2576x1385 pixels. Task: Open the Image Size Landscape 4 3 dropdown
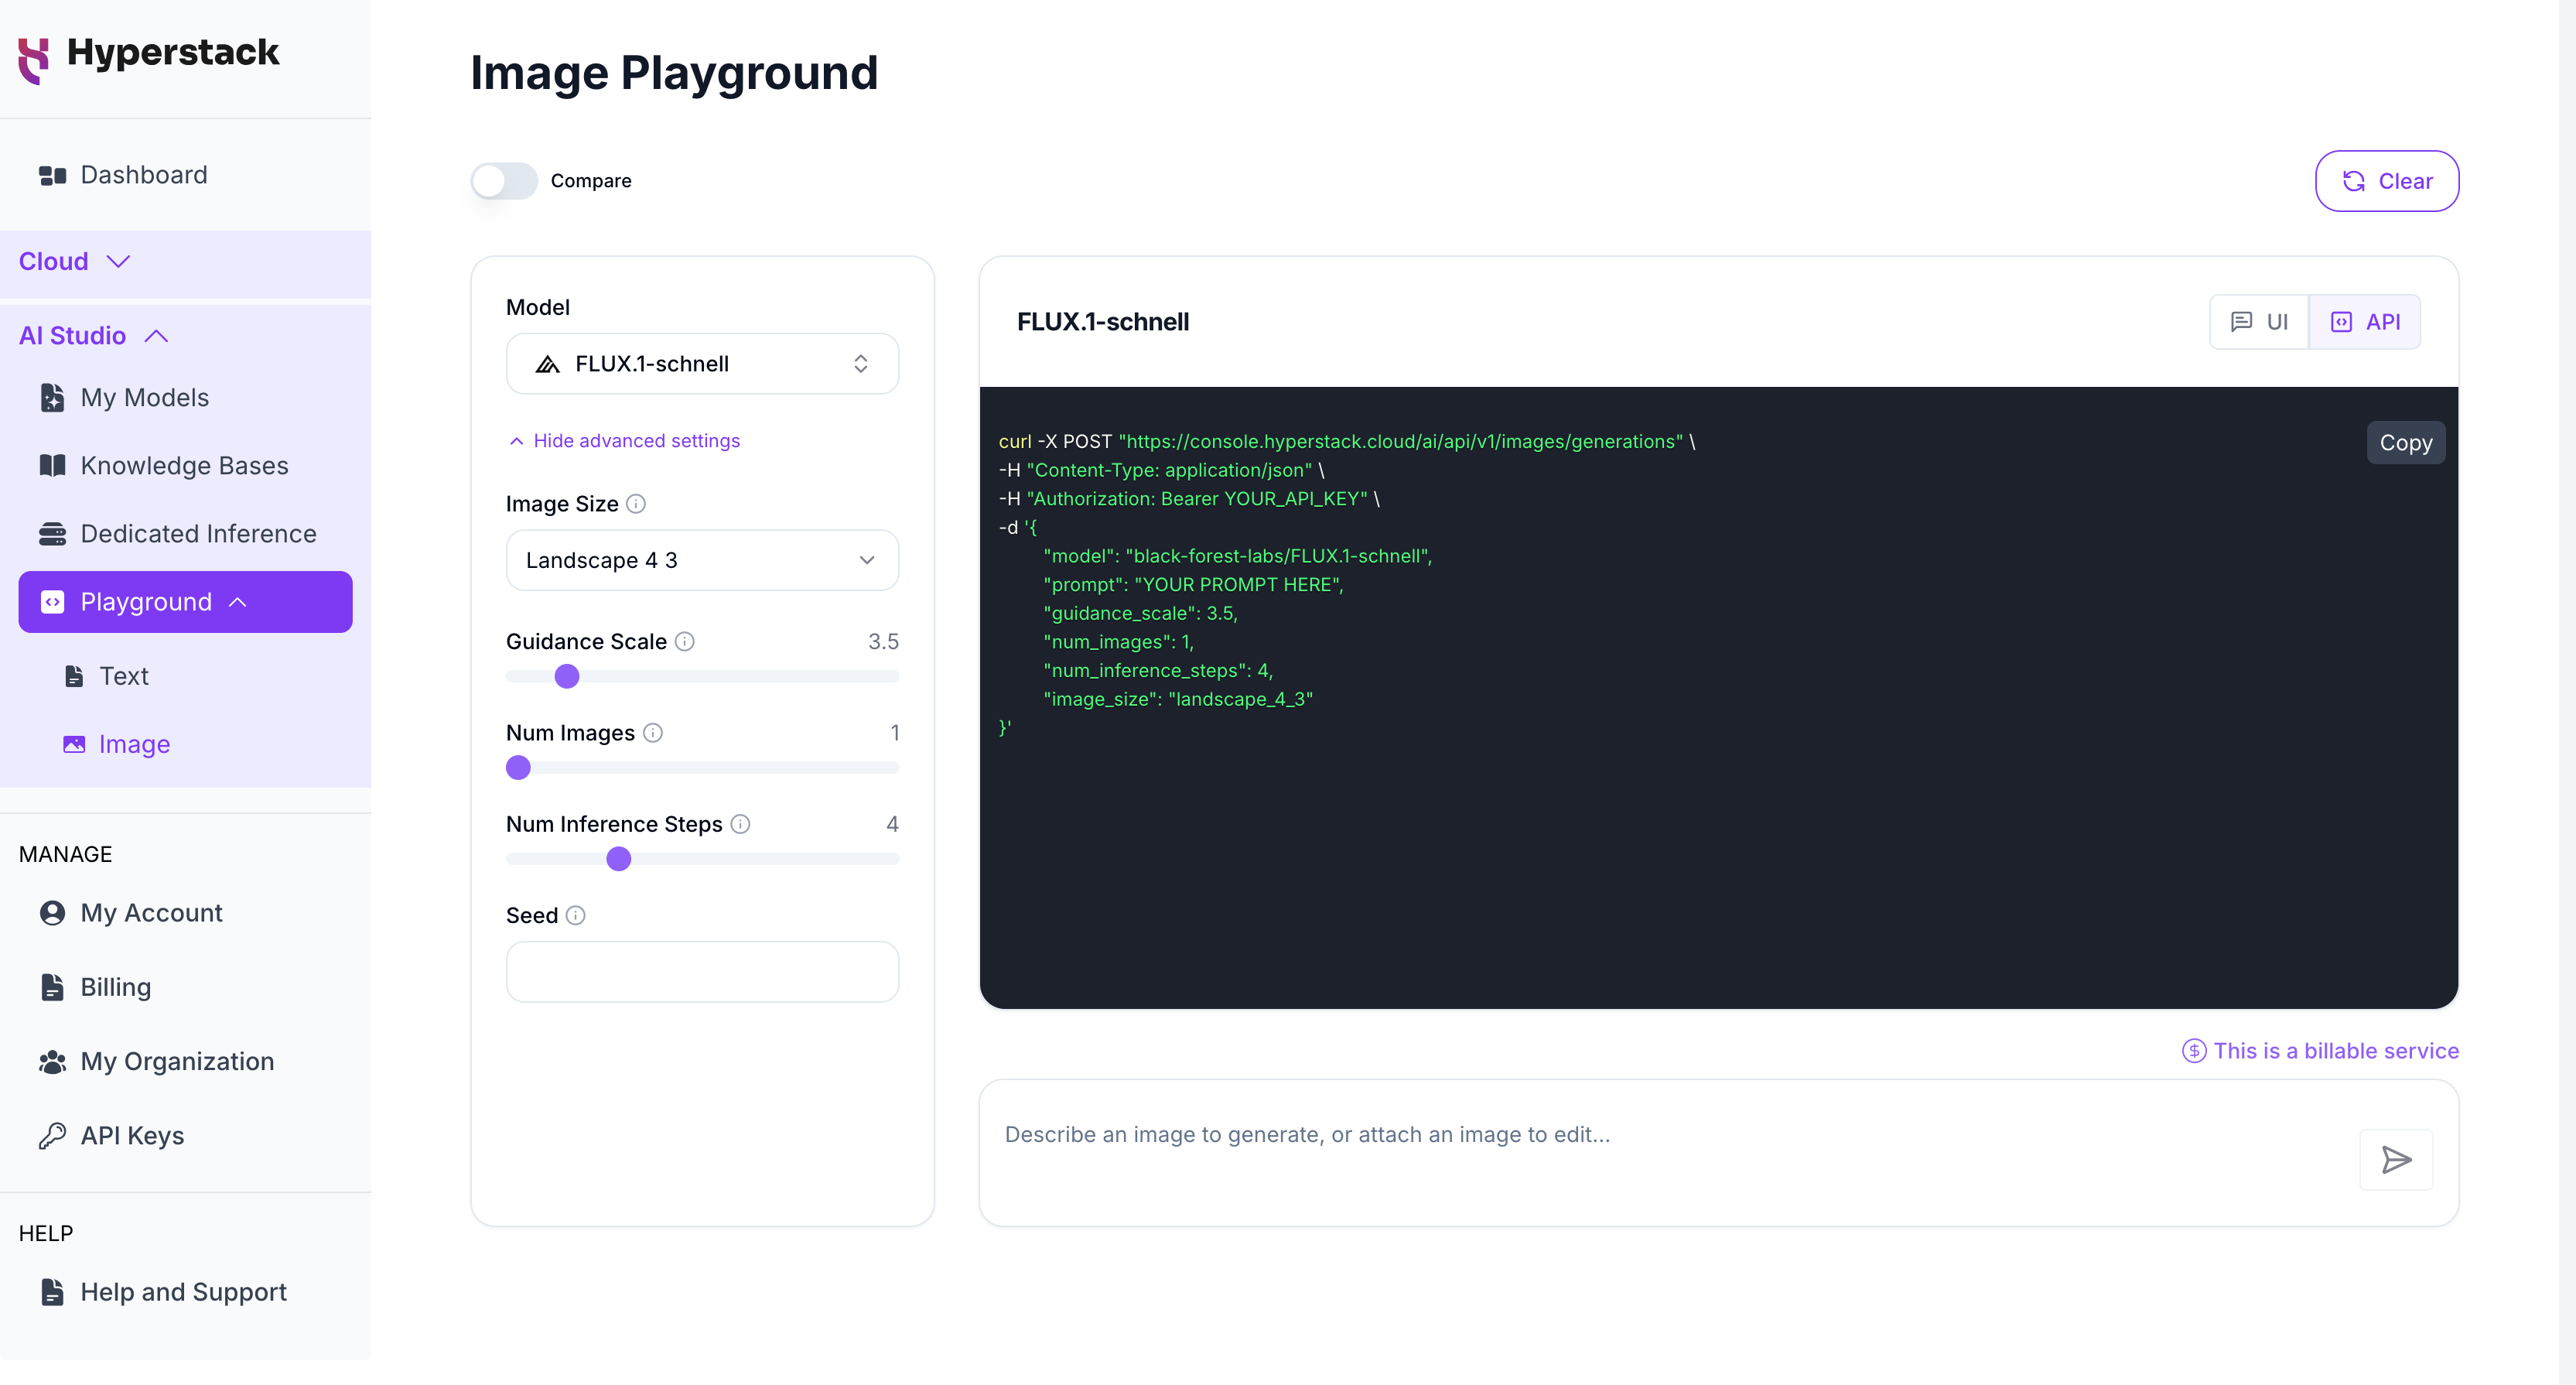pyautogui.click(x=702, y=560)
